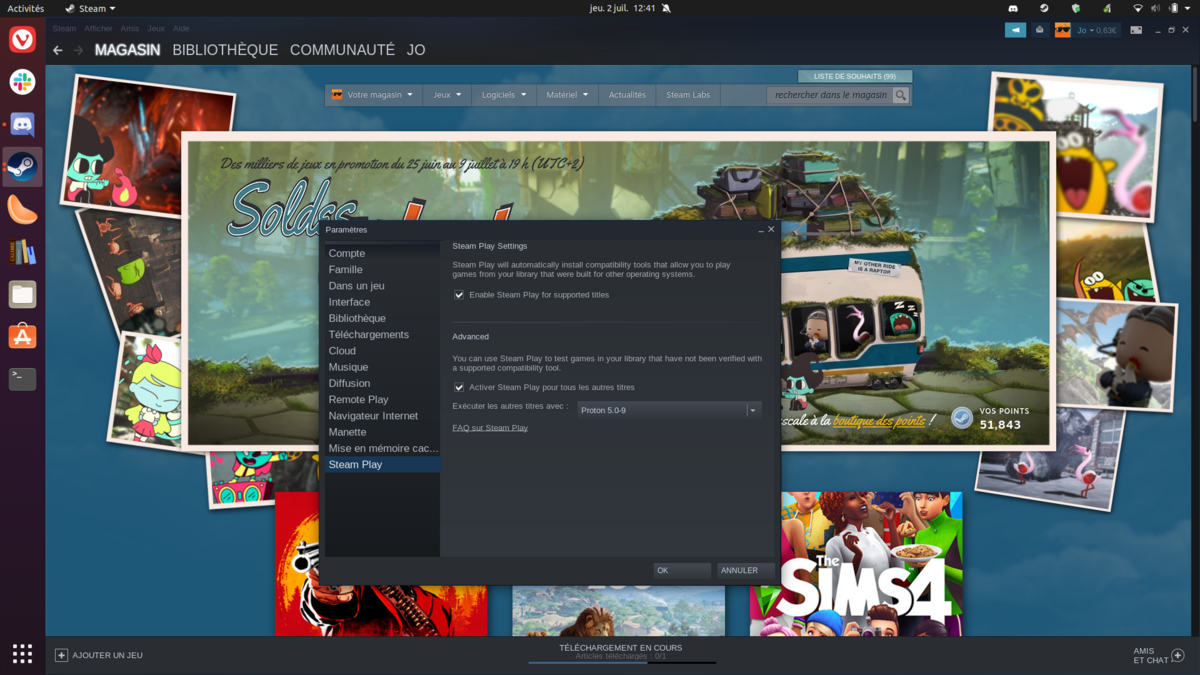Select Remote Play settings category
Screen dimensions: 1200x675
click(382, 399)
